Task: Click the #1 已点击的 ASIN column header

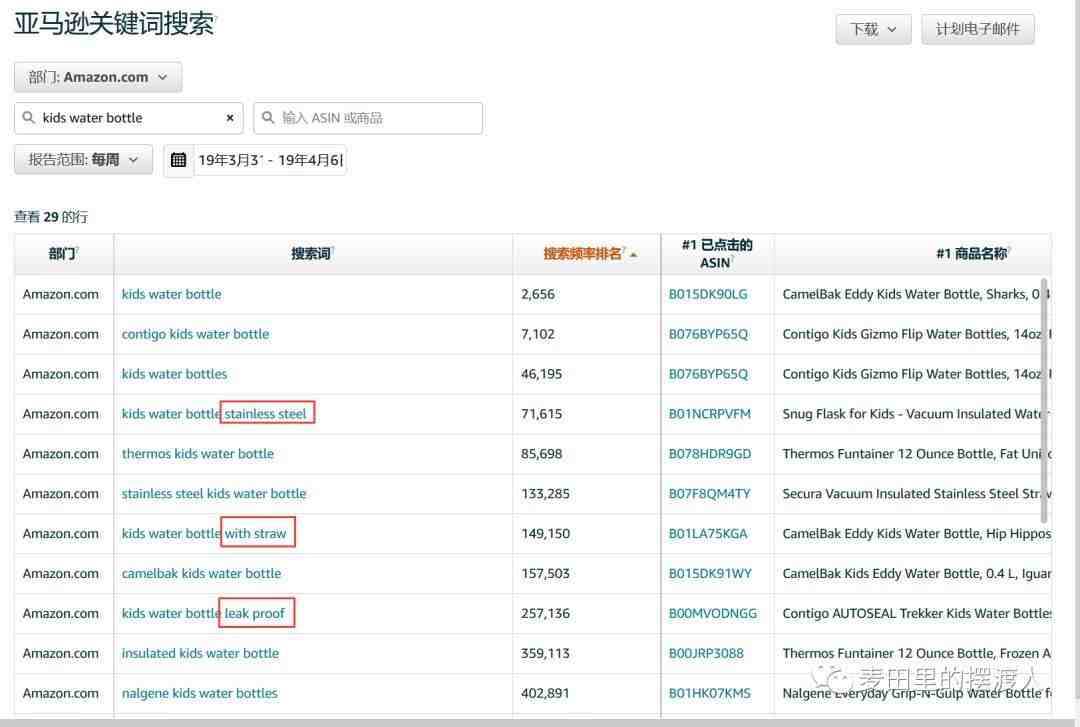Action: coord(717,254)
